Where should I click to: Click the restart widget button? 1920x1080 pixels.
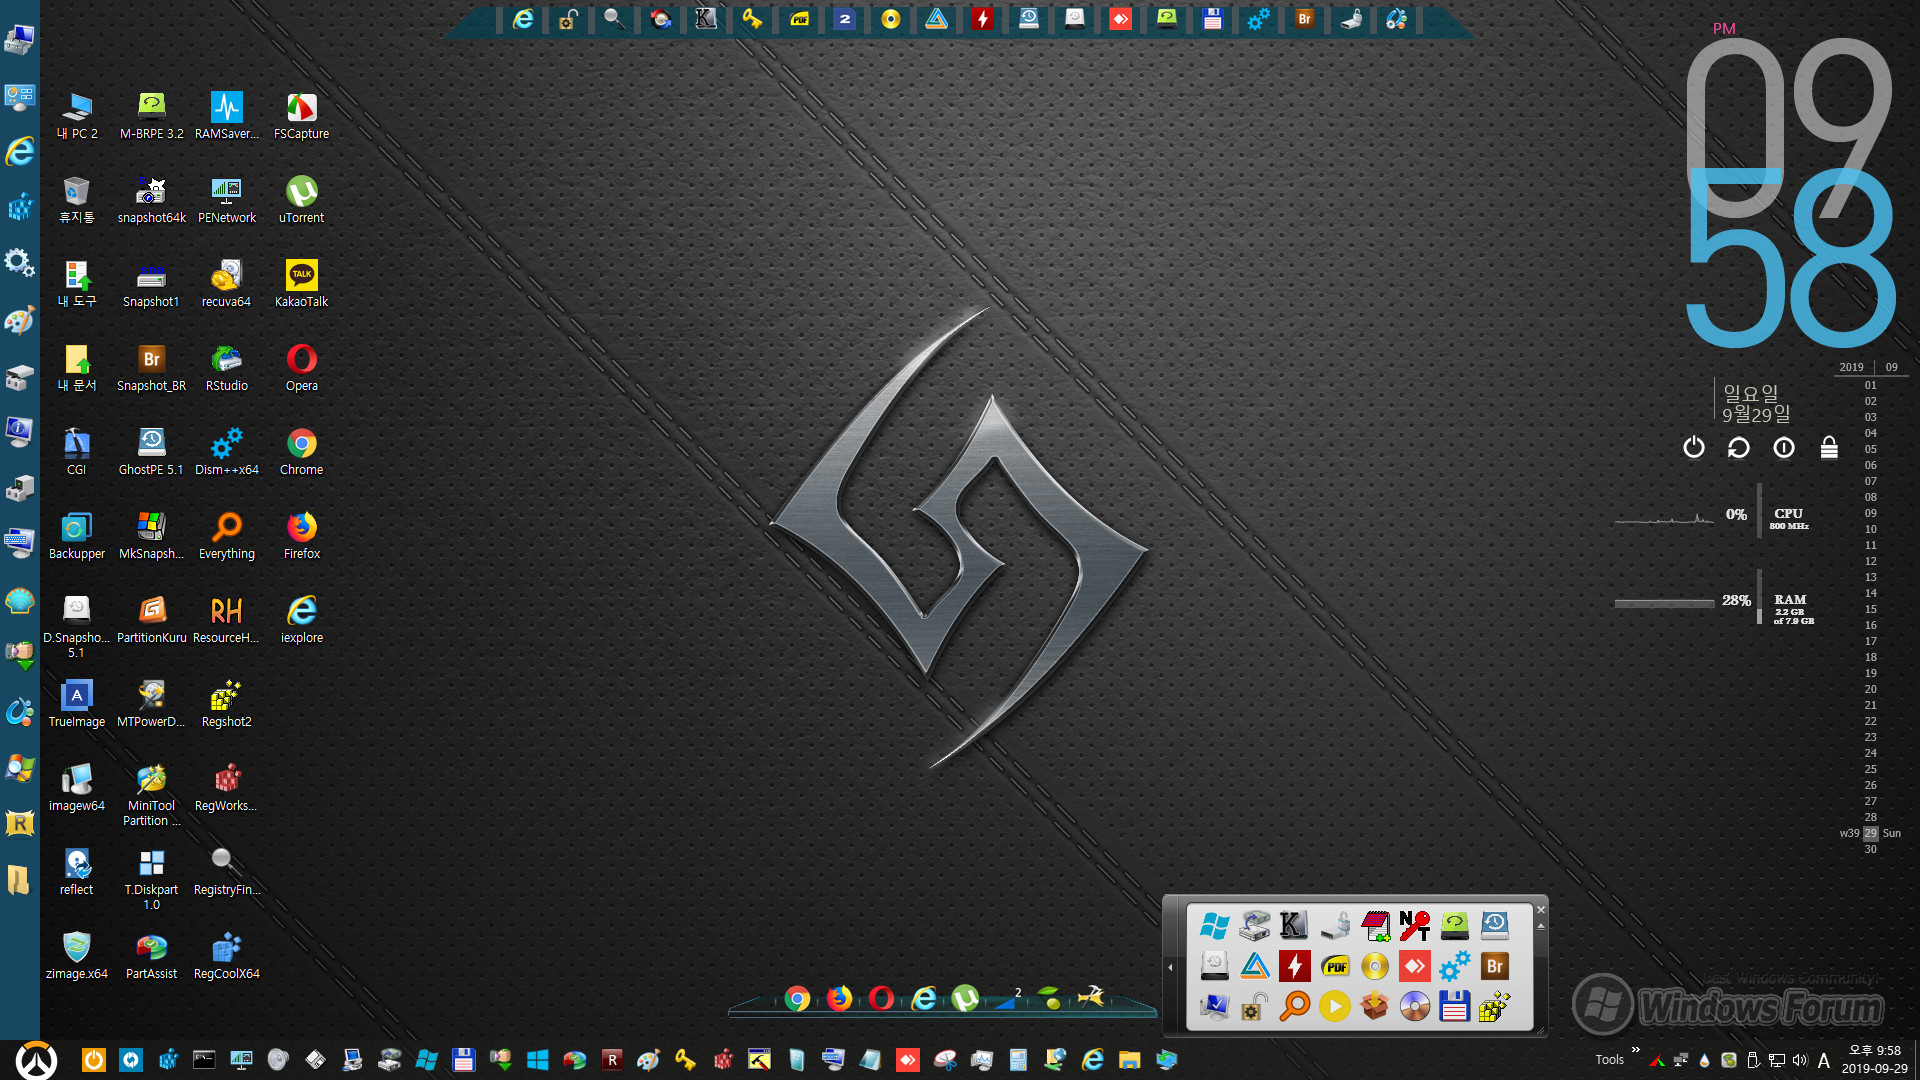[x=1739, y=447]
